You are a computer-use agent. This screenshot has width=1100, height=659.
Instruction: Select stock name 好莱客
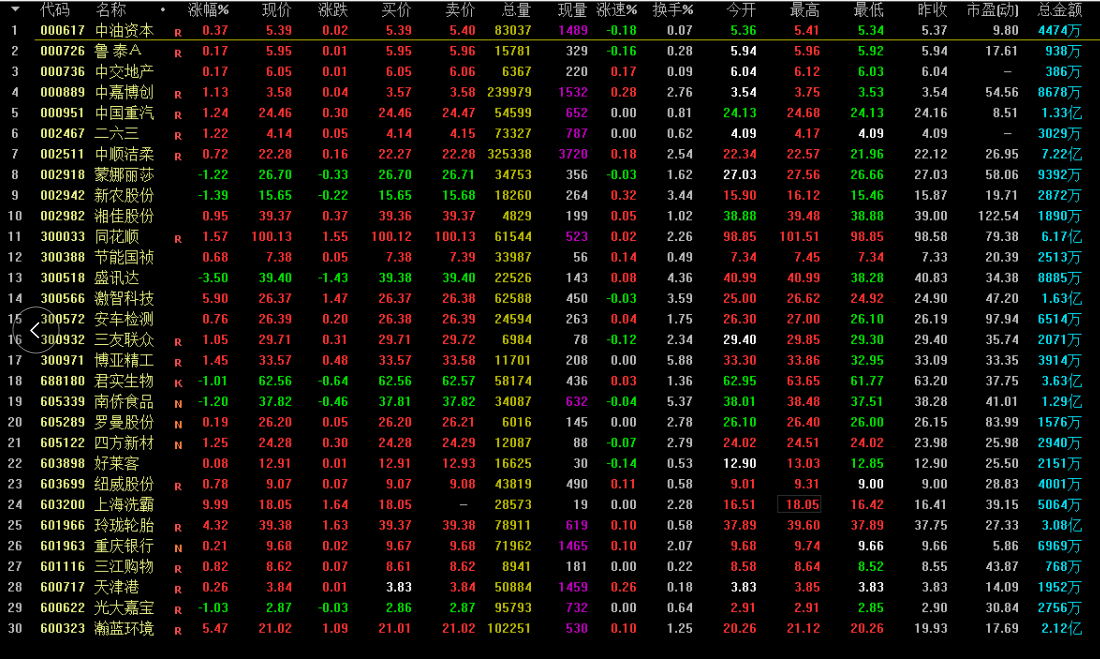click(117, 463)
